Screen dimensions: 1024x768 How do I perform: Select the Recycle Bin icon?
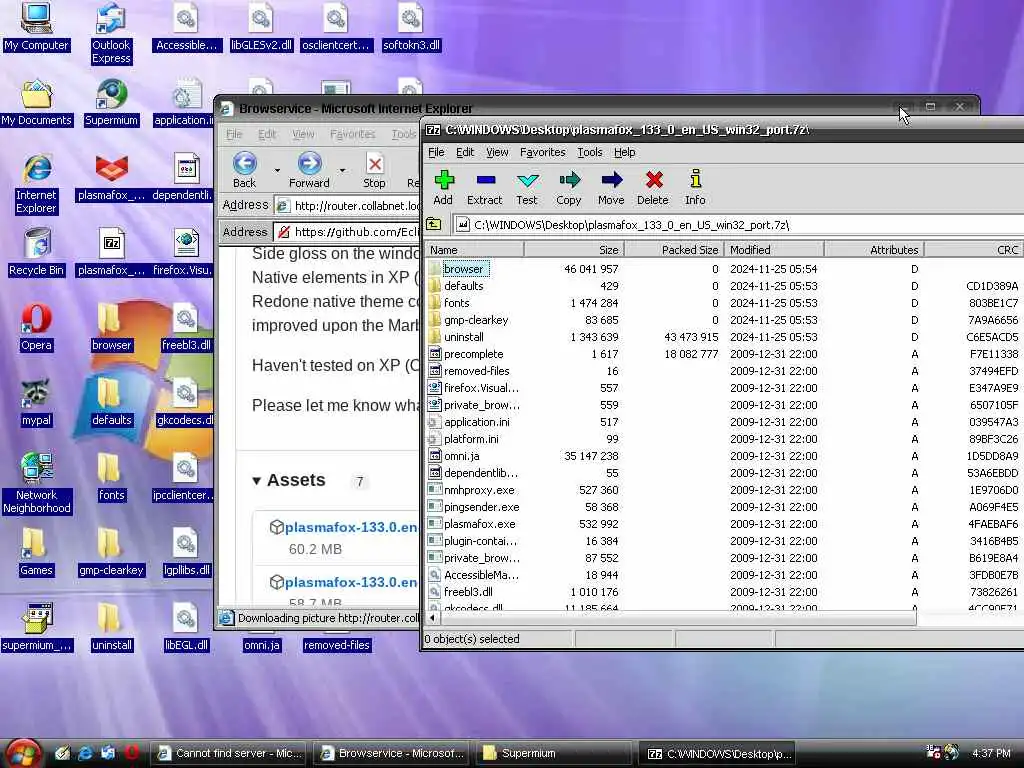coord(36,252)
